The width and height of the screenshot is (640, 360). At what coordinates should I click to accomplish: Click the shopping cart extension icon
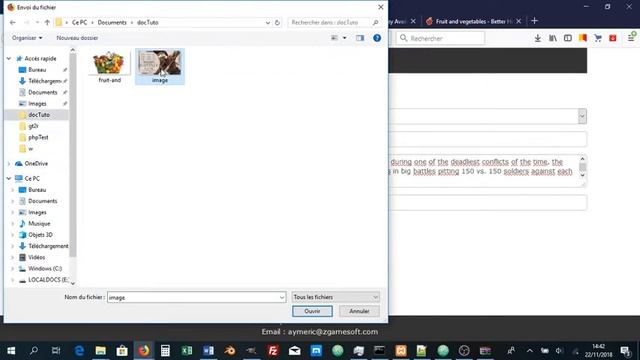click(598, 38)
